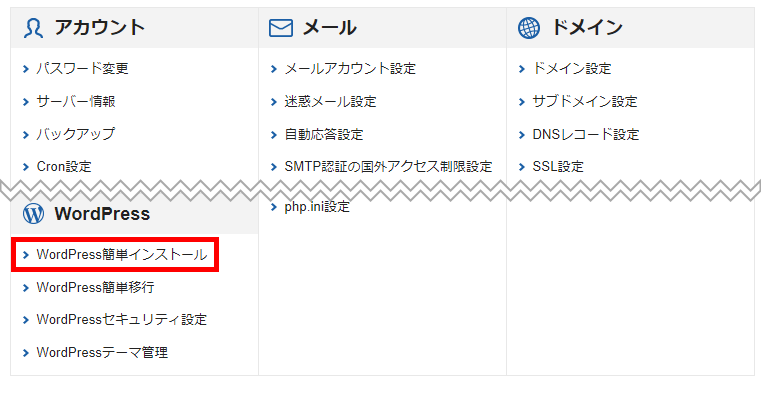This screenshot has width=761, height=393.
Task: Open WordPress簡単移行 link
Action: point(96,287)
